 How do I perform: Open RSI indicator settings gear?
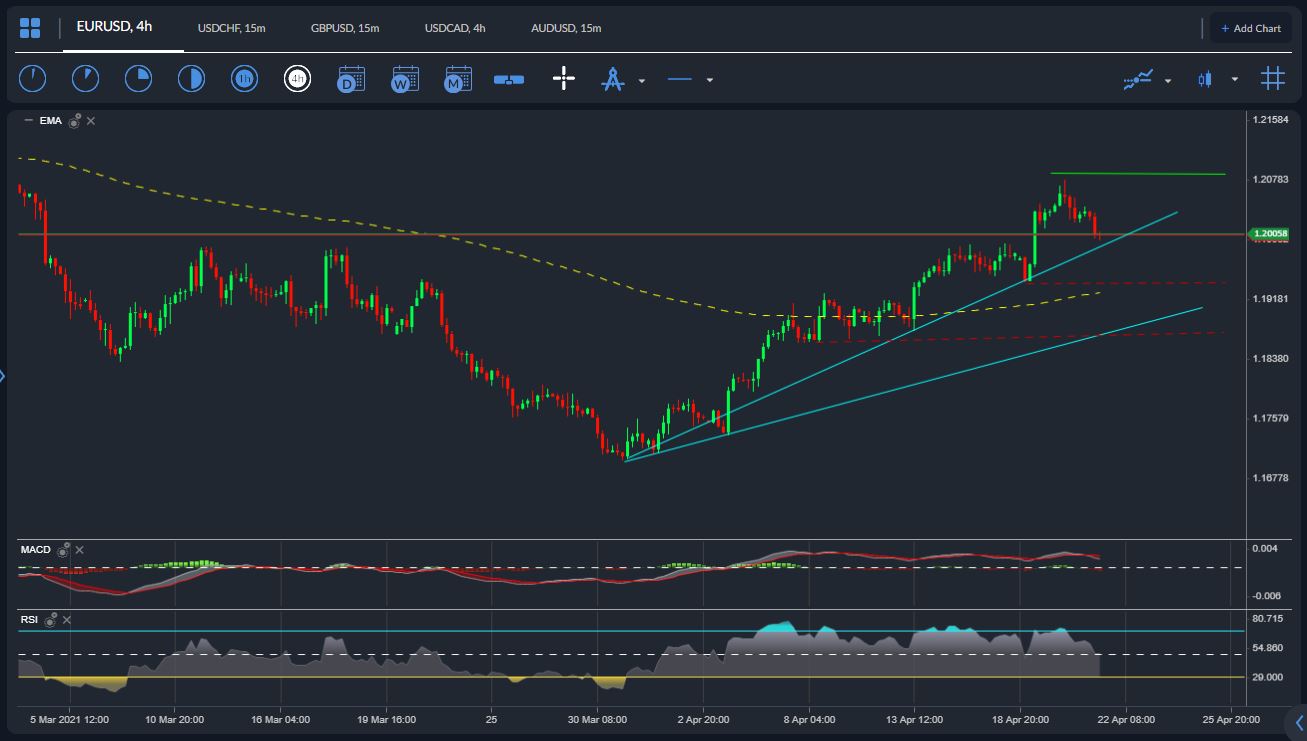(x=48, y=620)
